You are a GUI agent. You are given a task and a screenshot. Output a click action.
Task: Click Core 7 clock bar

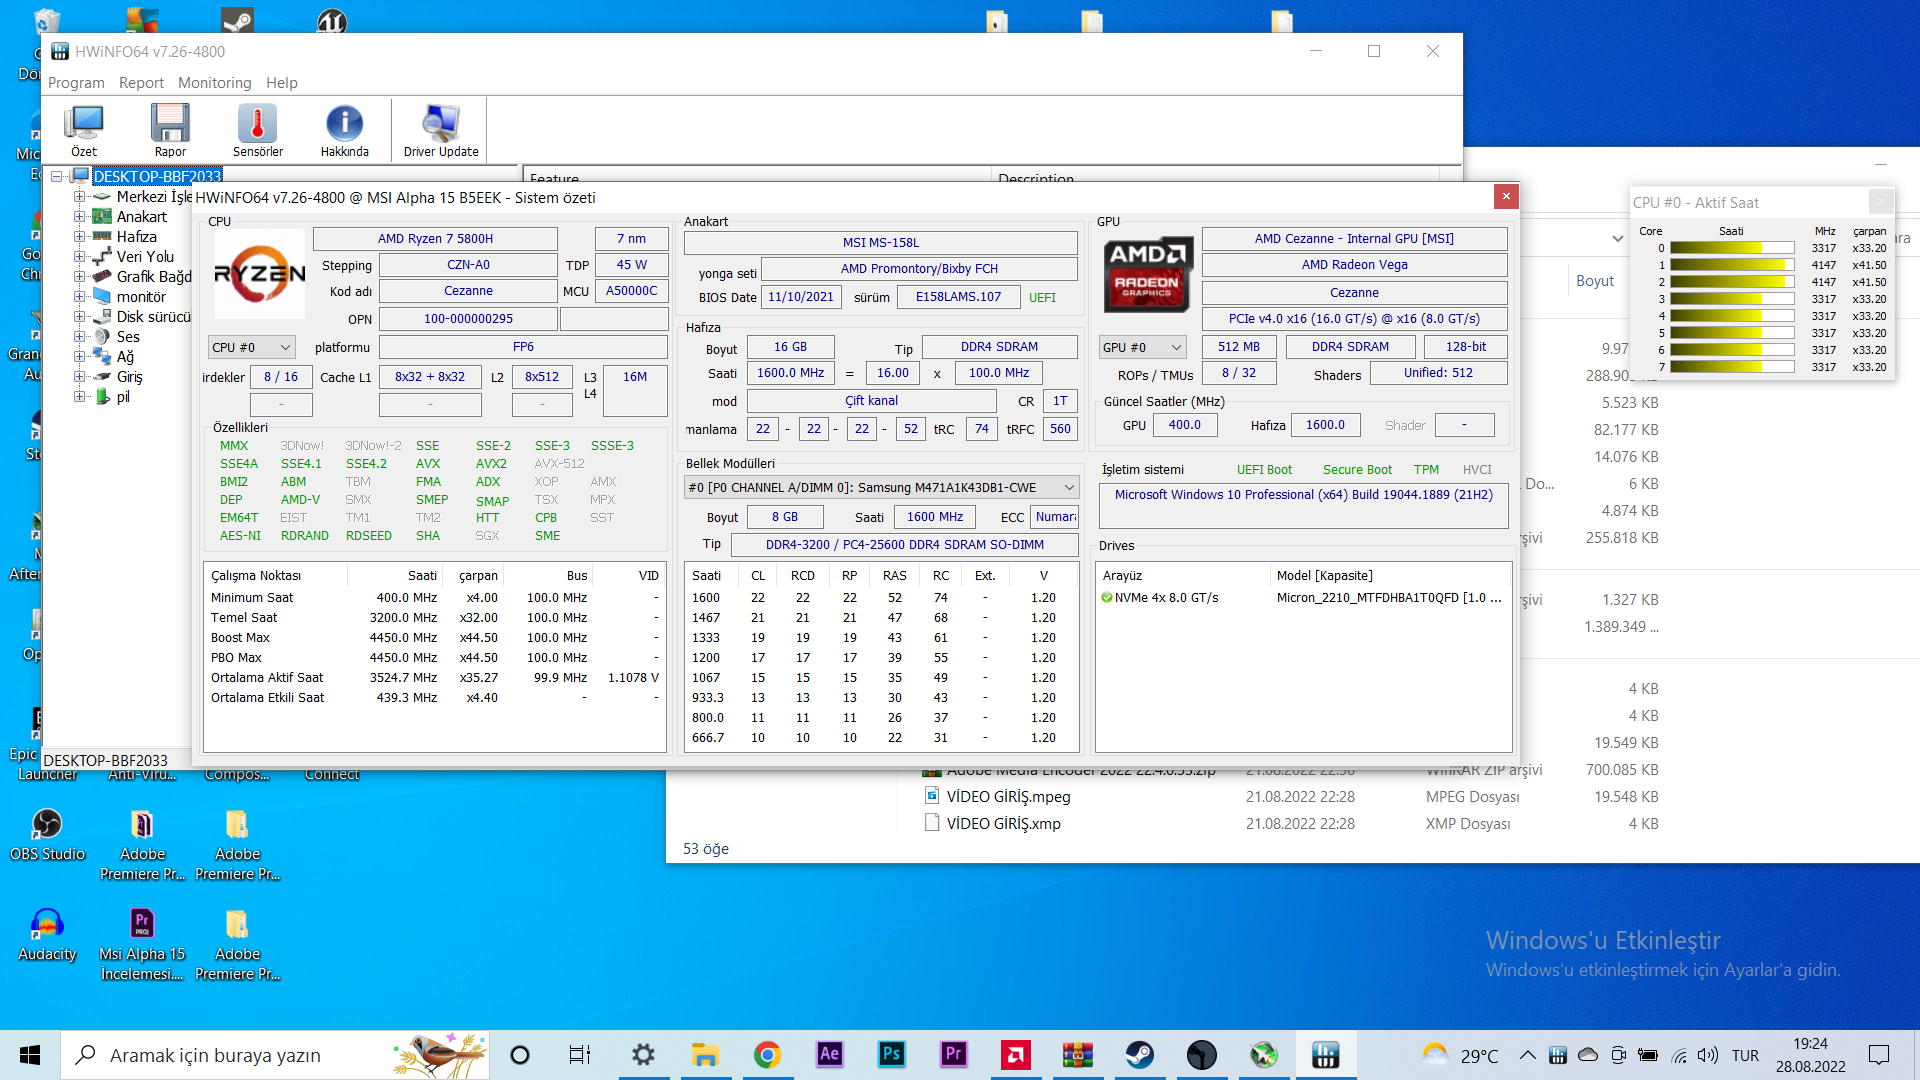point(1732,367)
